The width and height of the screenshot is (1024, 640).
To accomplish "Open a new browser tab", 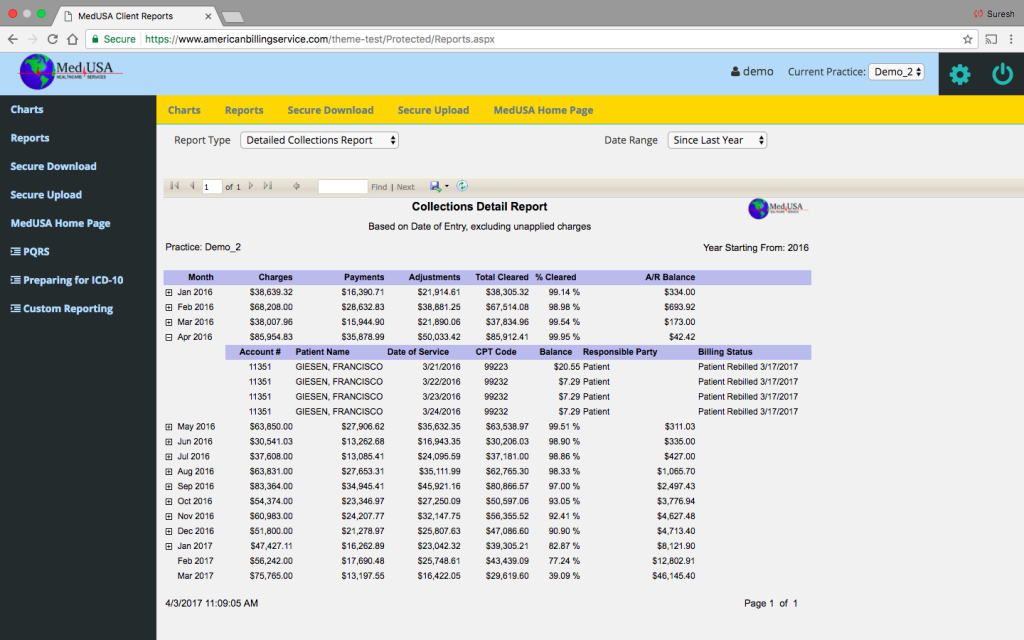I will click(x=232, y=17).
